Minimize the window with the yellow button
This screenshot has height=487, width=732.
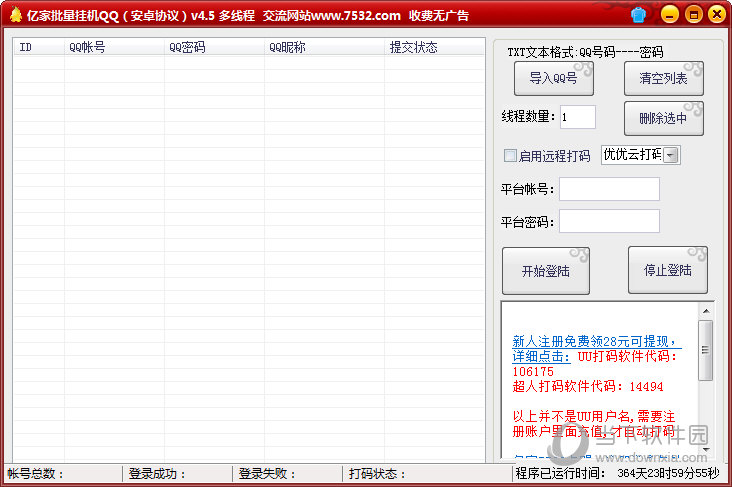[670, 14]
